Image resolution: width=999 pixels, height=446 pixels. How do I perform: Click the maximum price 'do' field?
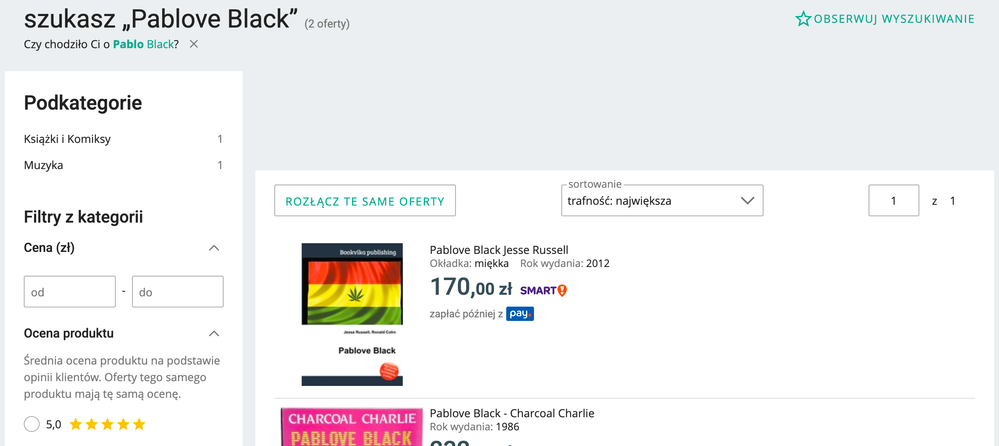coord(177,292)
